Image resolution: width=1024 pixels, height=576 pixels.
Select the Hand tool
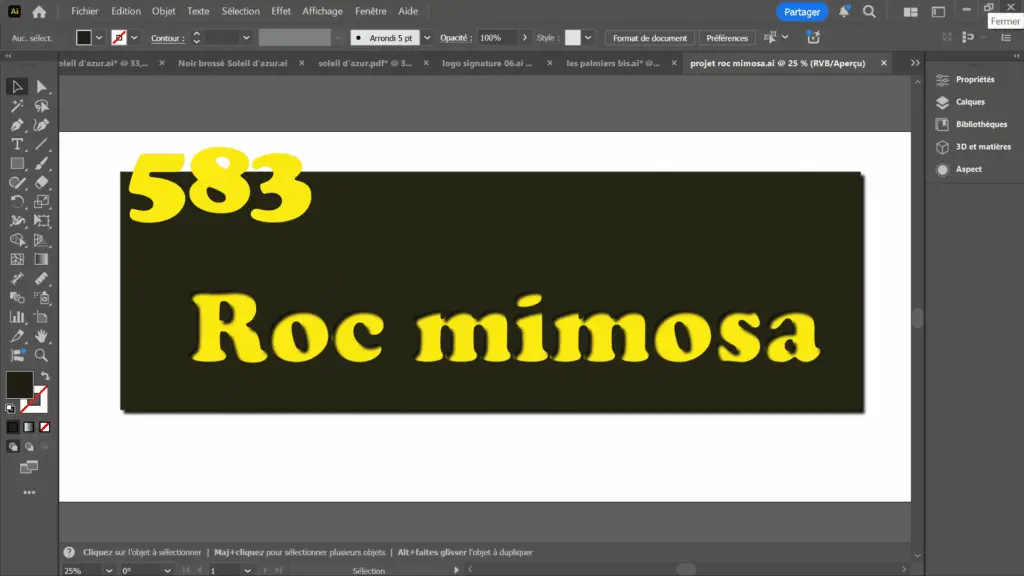(x=42, y=335)
